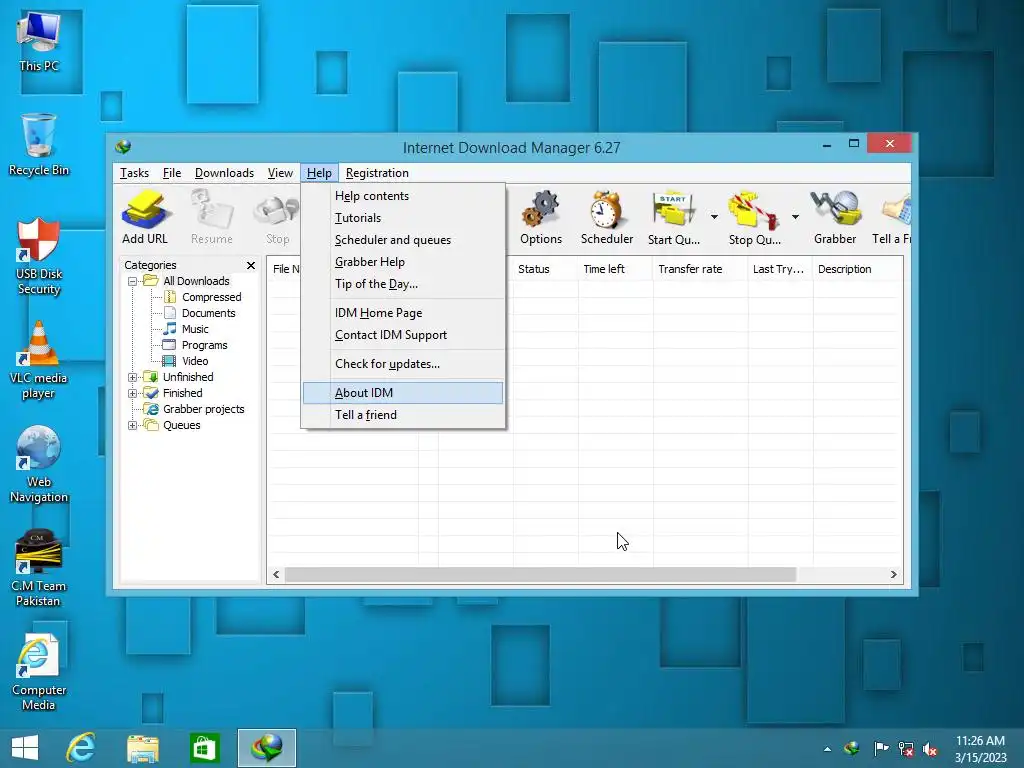The height and width of the screenshot is (768, 1024).
Task: Click the Add URL toolbar icon
Action: pos(144,217)
